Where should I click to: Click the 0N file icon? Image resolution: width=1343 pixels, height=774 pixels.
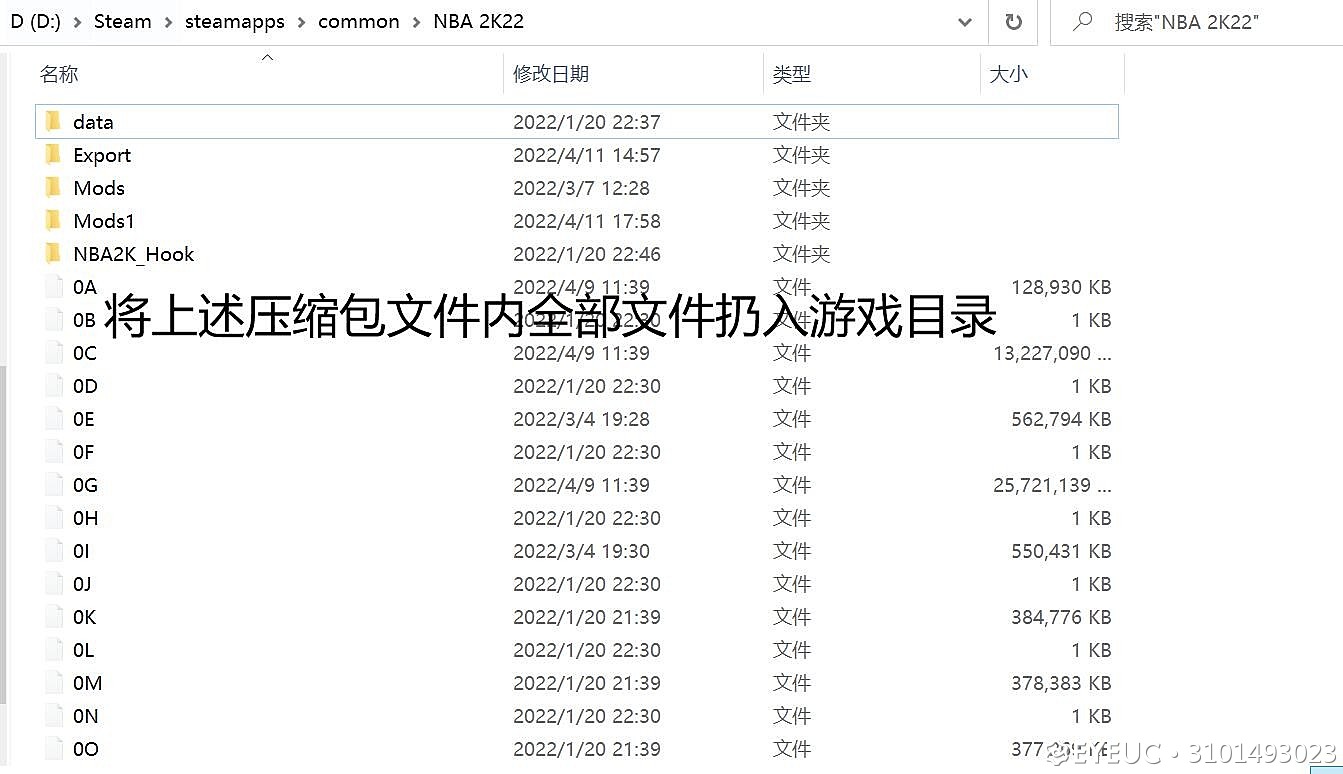pyautogui.click(x=54, y=716)
